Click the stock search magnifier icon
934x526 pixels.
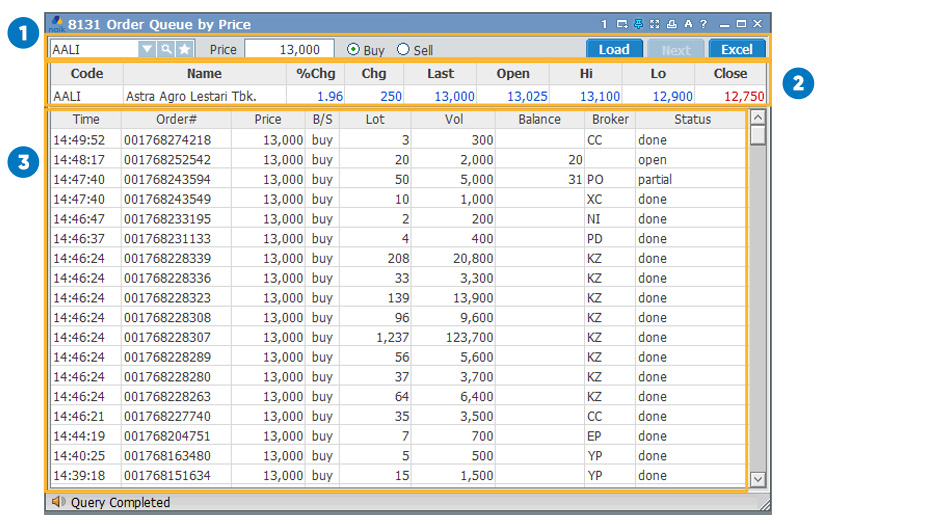[x=166, y=49]
